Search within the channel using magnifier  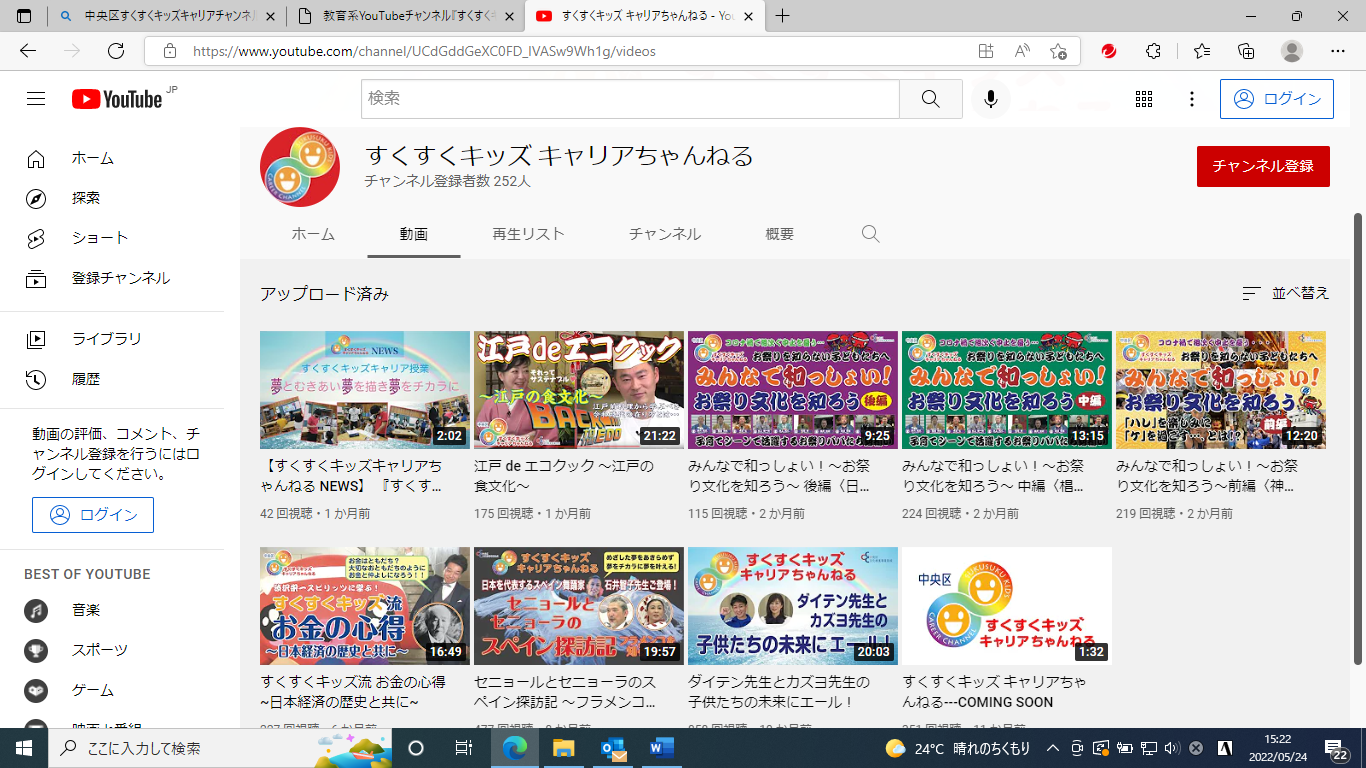tap(870, 234)
